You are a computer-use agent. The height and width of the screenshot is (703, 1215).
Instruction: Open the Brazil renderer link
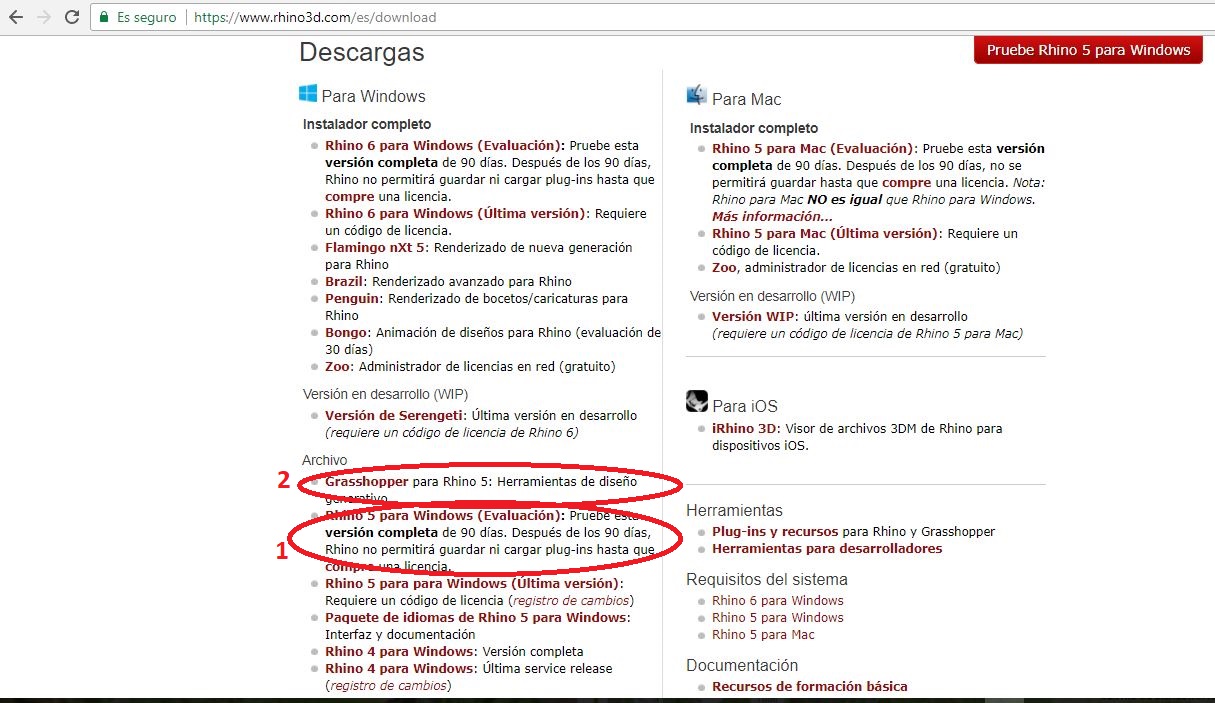(x=344, y=281)
